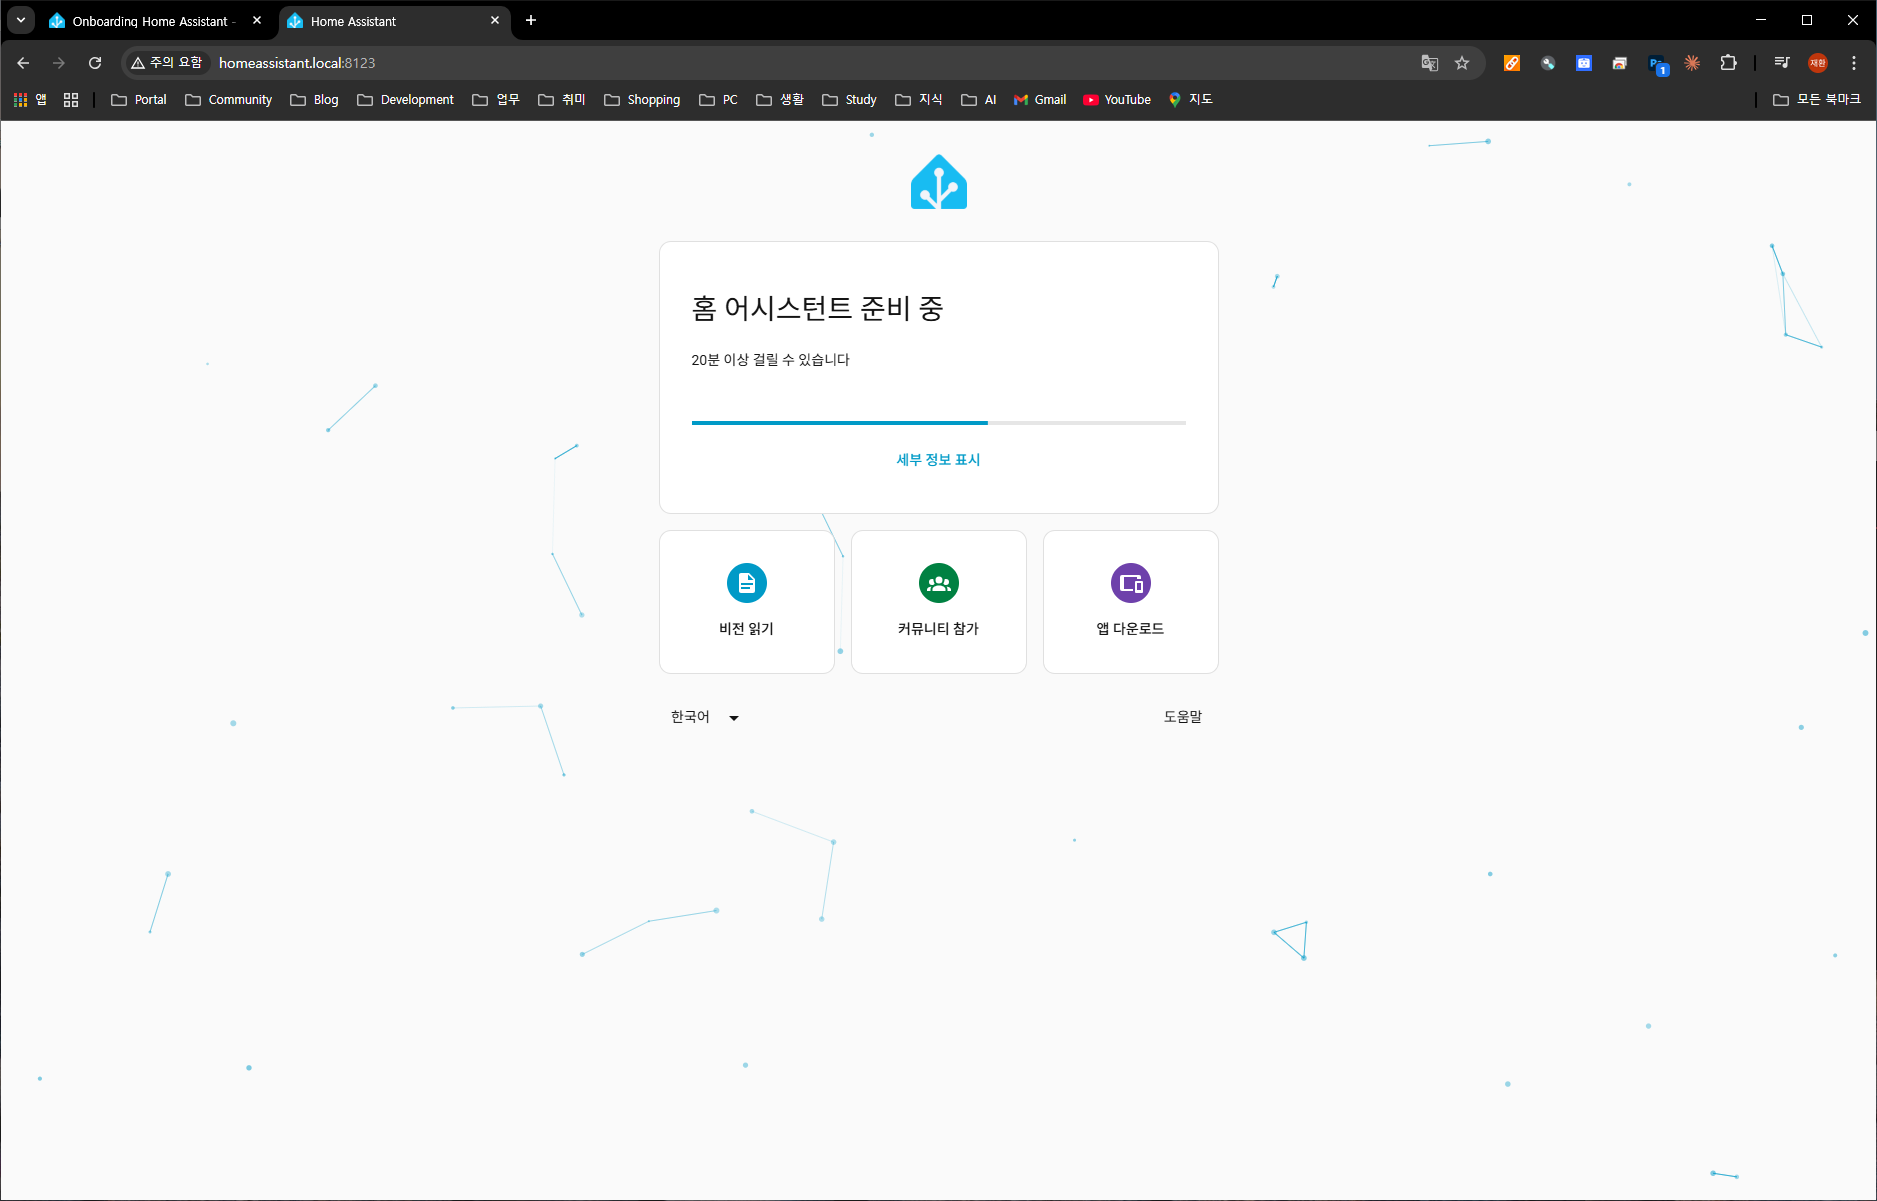Open the 도움말 help link
1877x1201 pixels.
point(1183,717)
